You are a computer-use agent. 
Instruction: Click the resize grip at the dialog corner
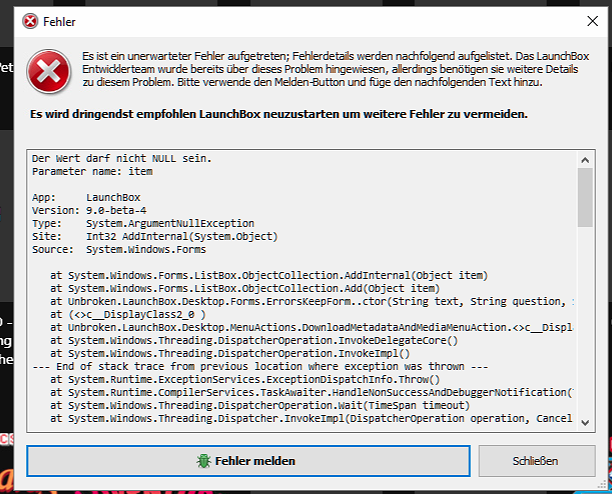[x=601, y=484]
